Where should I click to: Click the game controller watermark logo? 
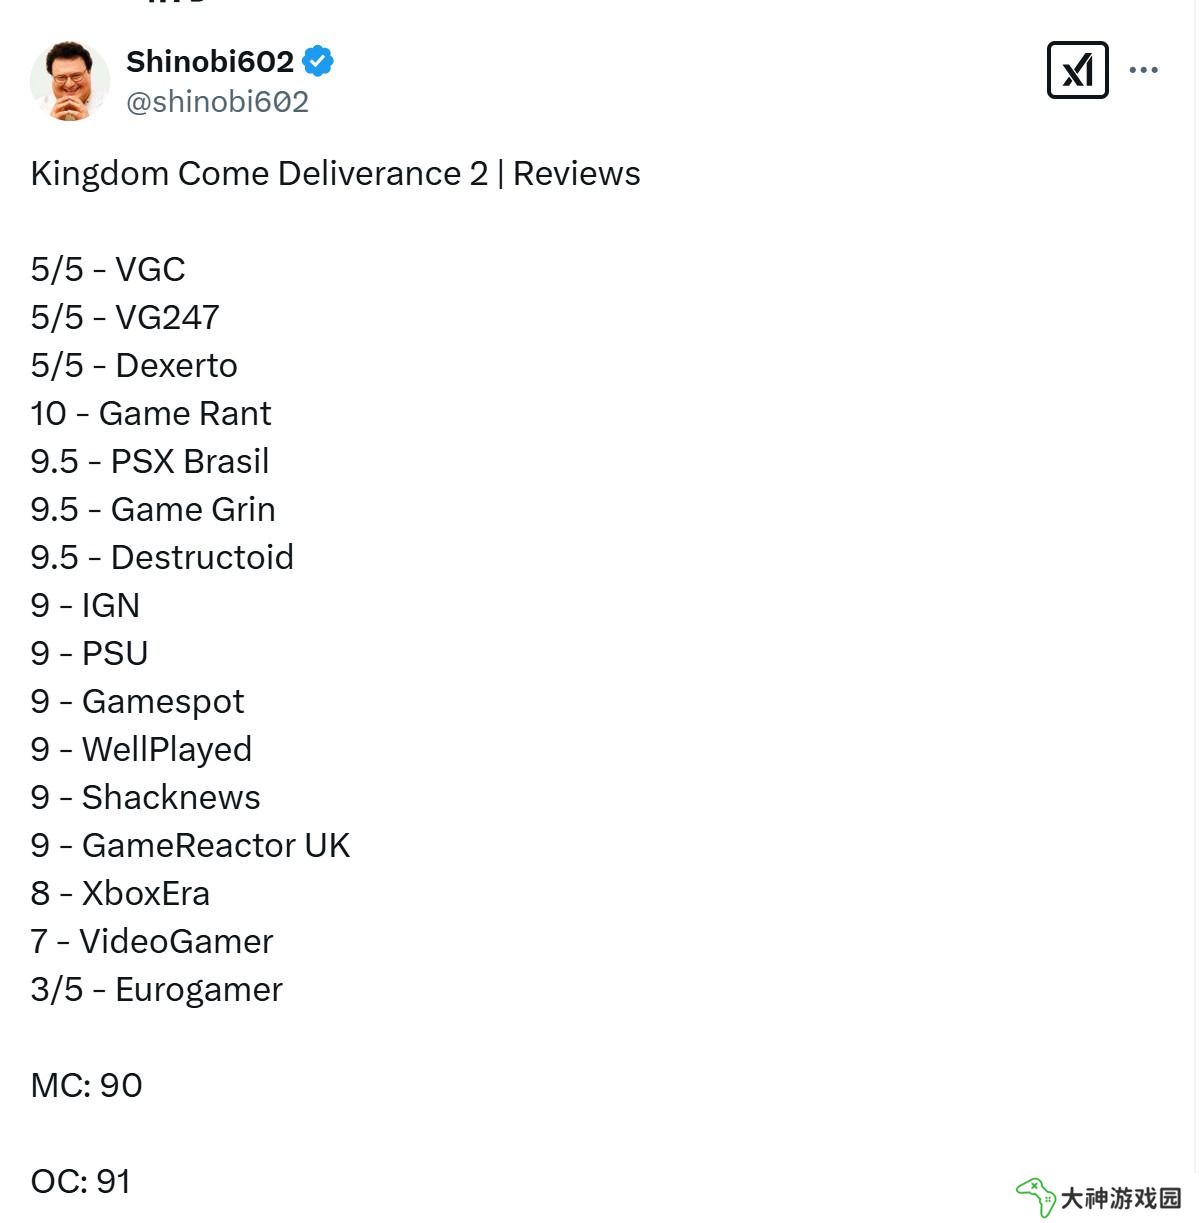tap(1035, 1196)
